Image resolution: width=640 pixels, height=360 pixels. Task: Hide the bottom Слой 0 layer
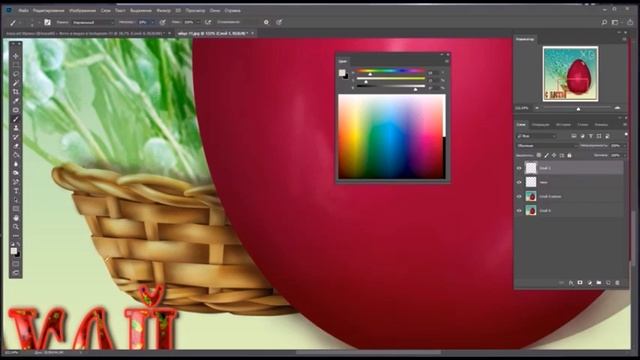point(519,211)
